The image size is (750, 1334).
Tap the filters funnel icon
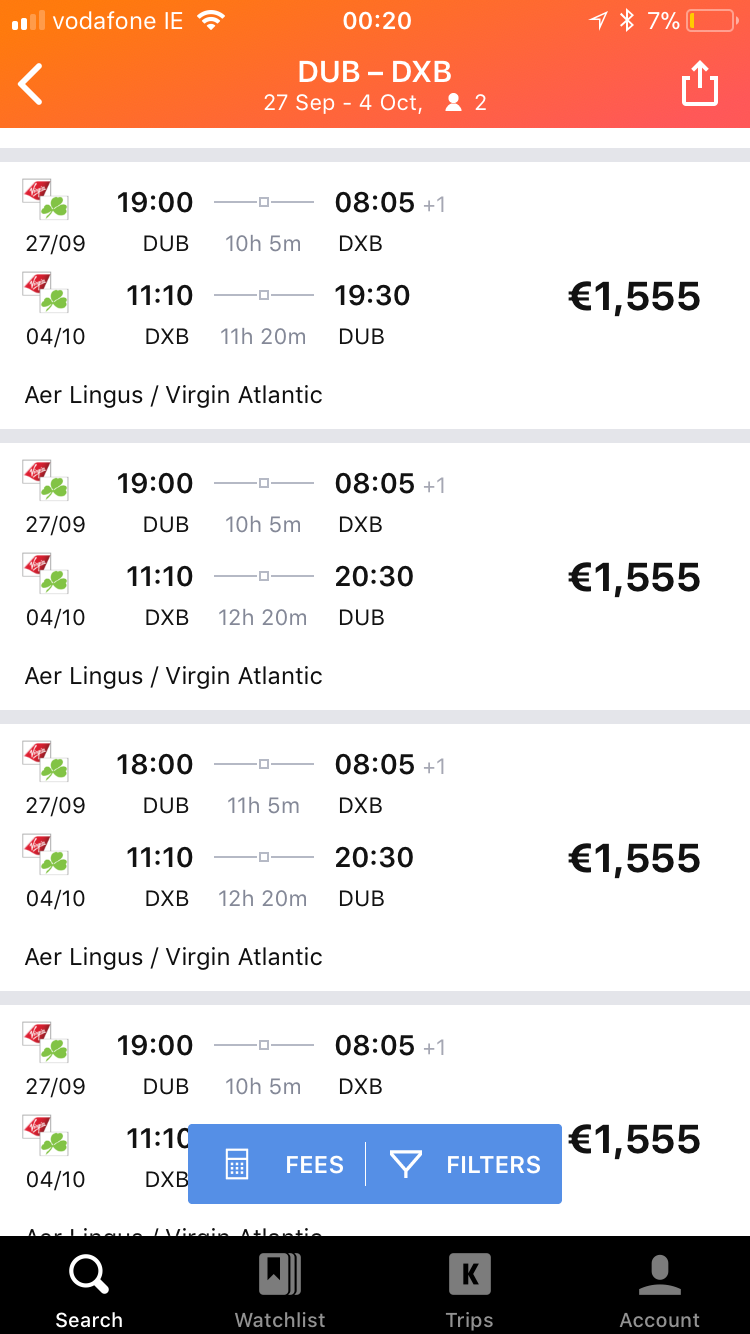[x=405, y=1164]
